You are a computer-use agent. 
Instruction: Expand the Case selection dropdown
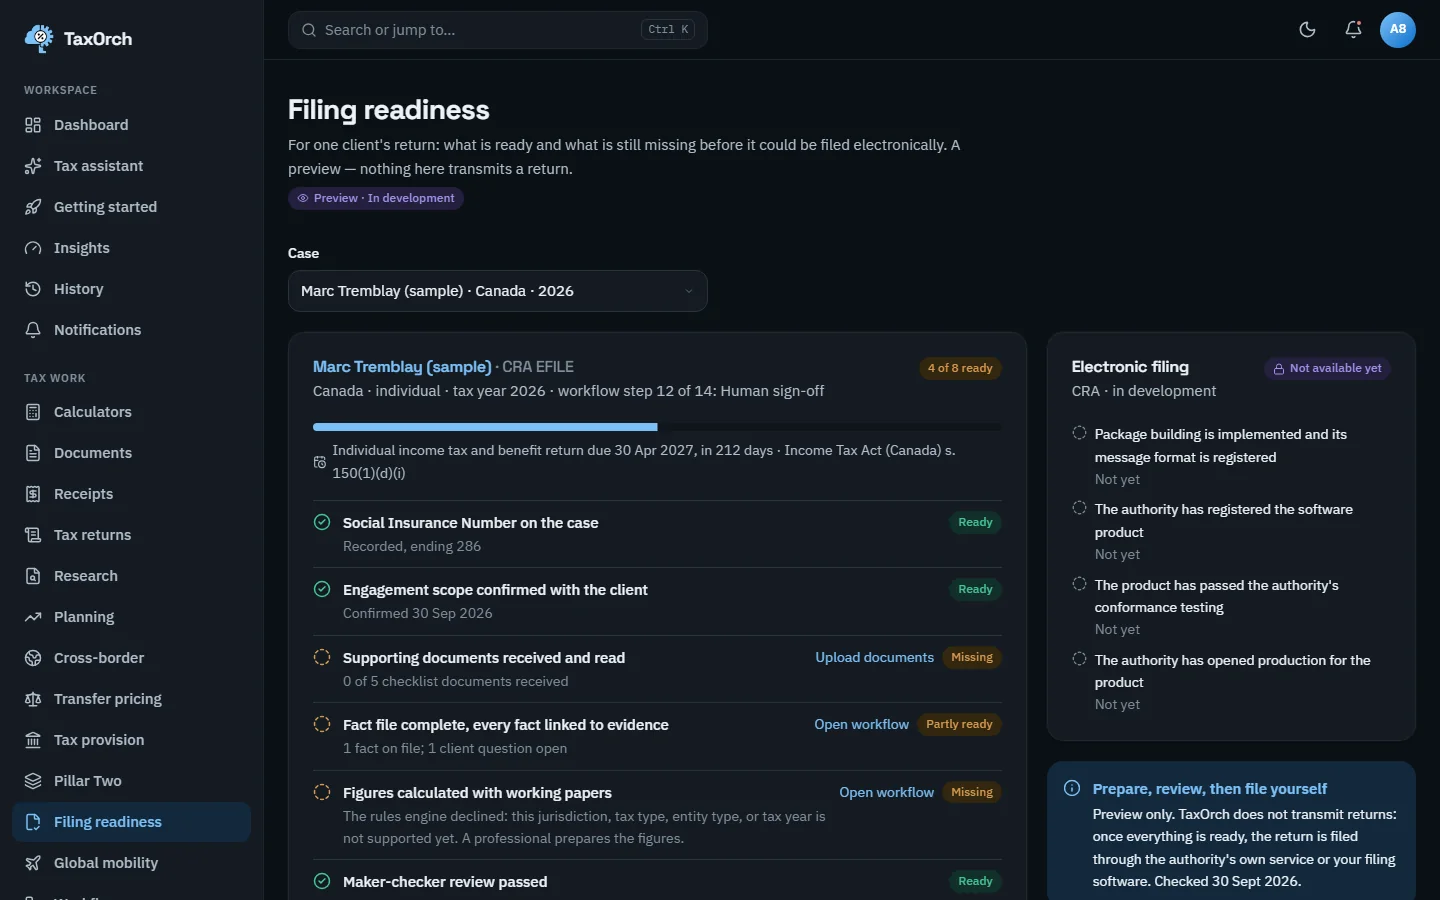click(497, 291)
